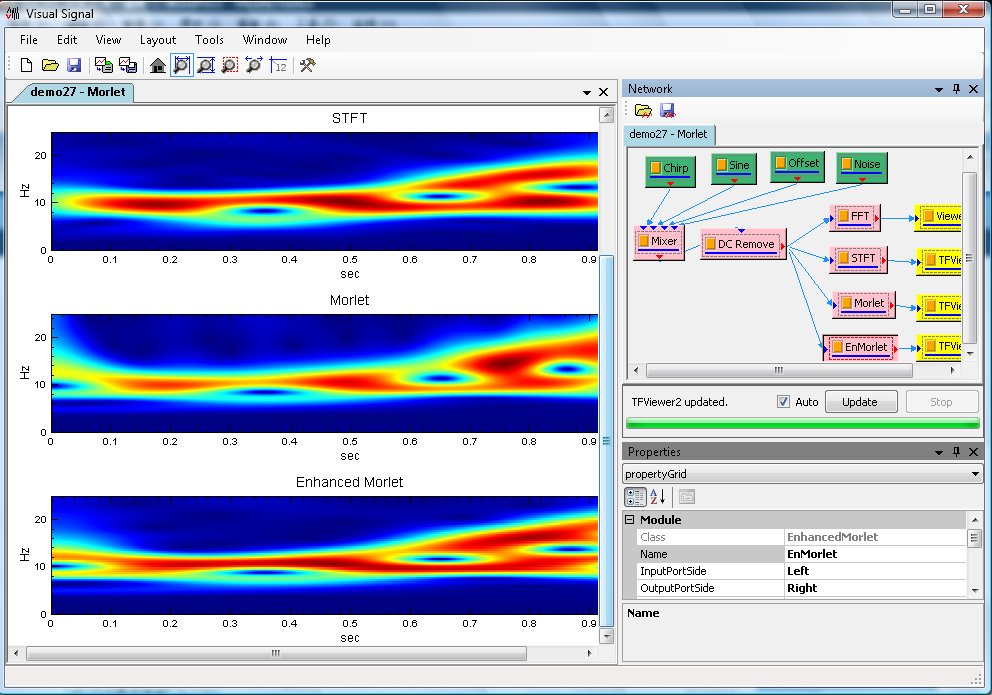Toggle the Auto update checkbox

coord(783,402)
